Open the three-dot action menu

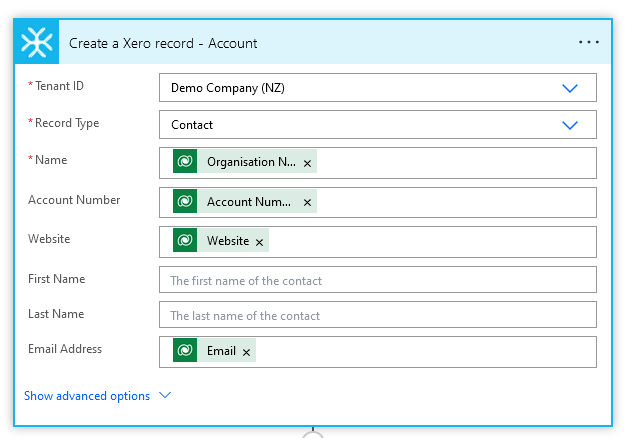[x=589, y=42]
